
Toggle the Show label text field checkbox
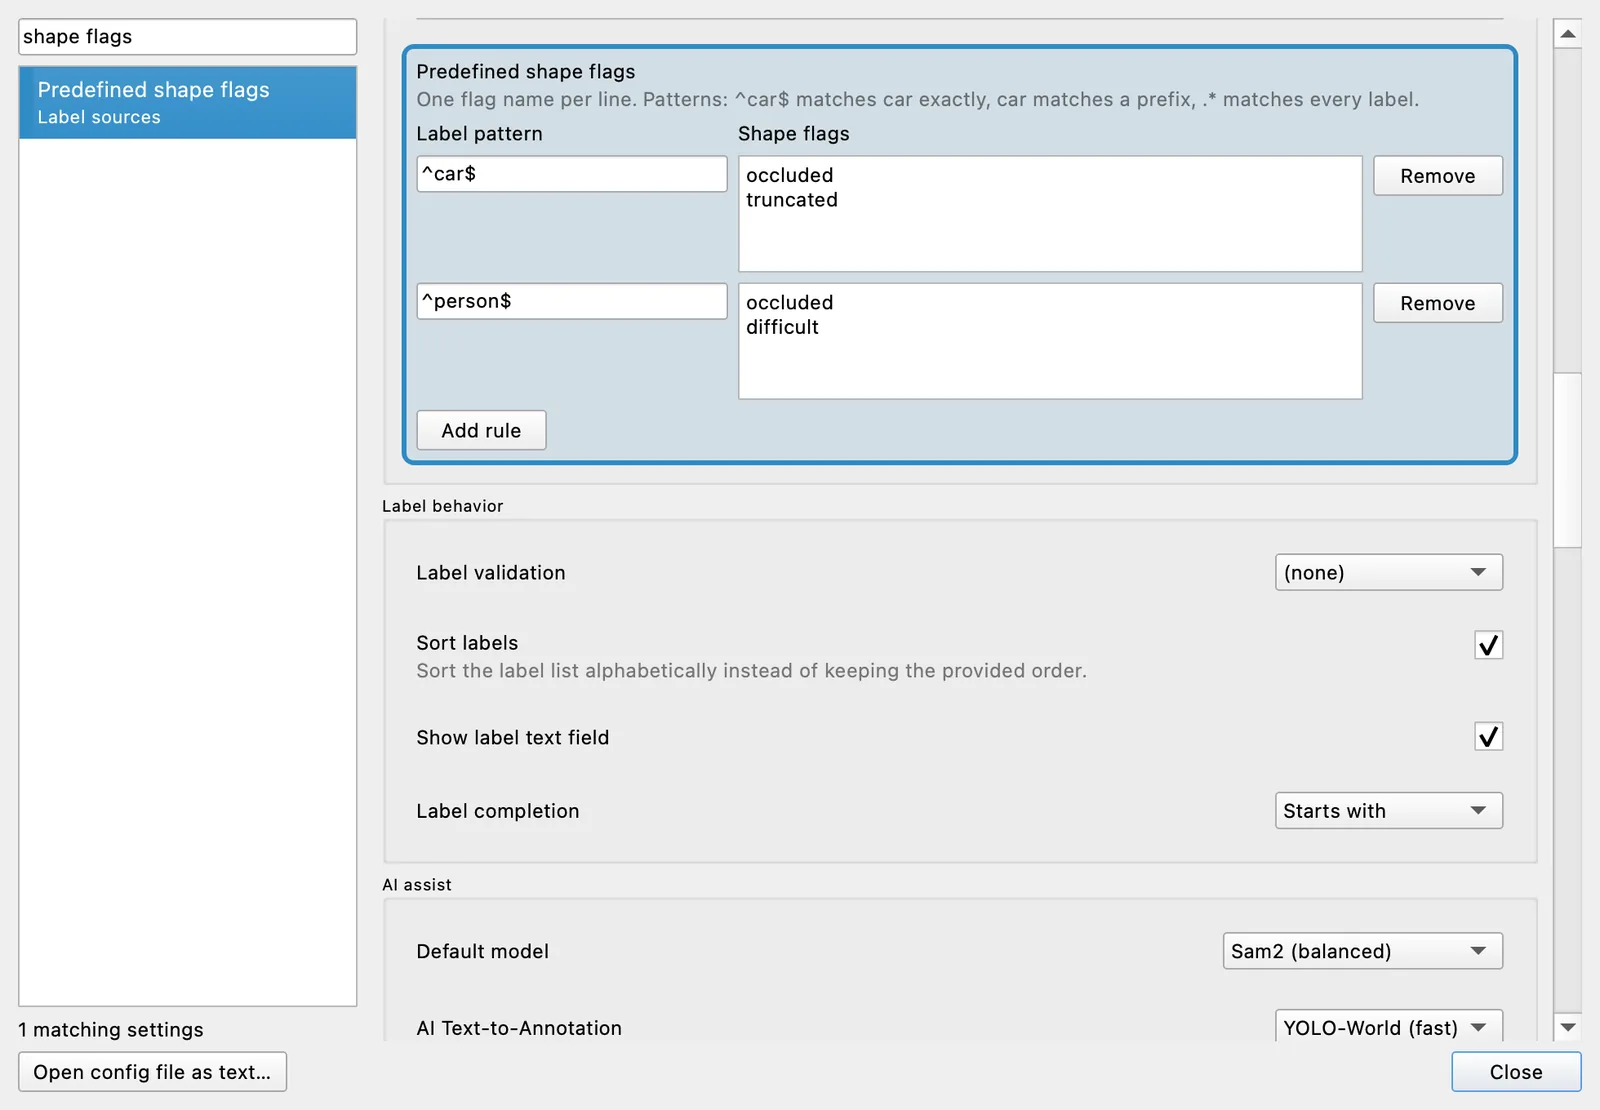1488,737
